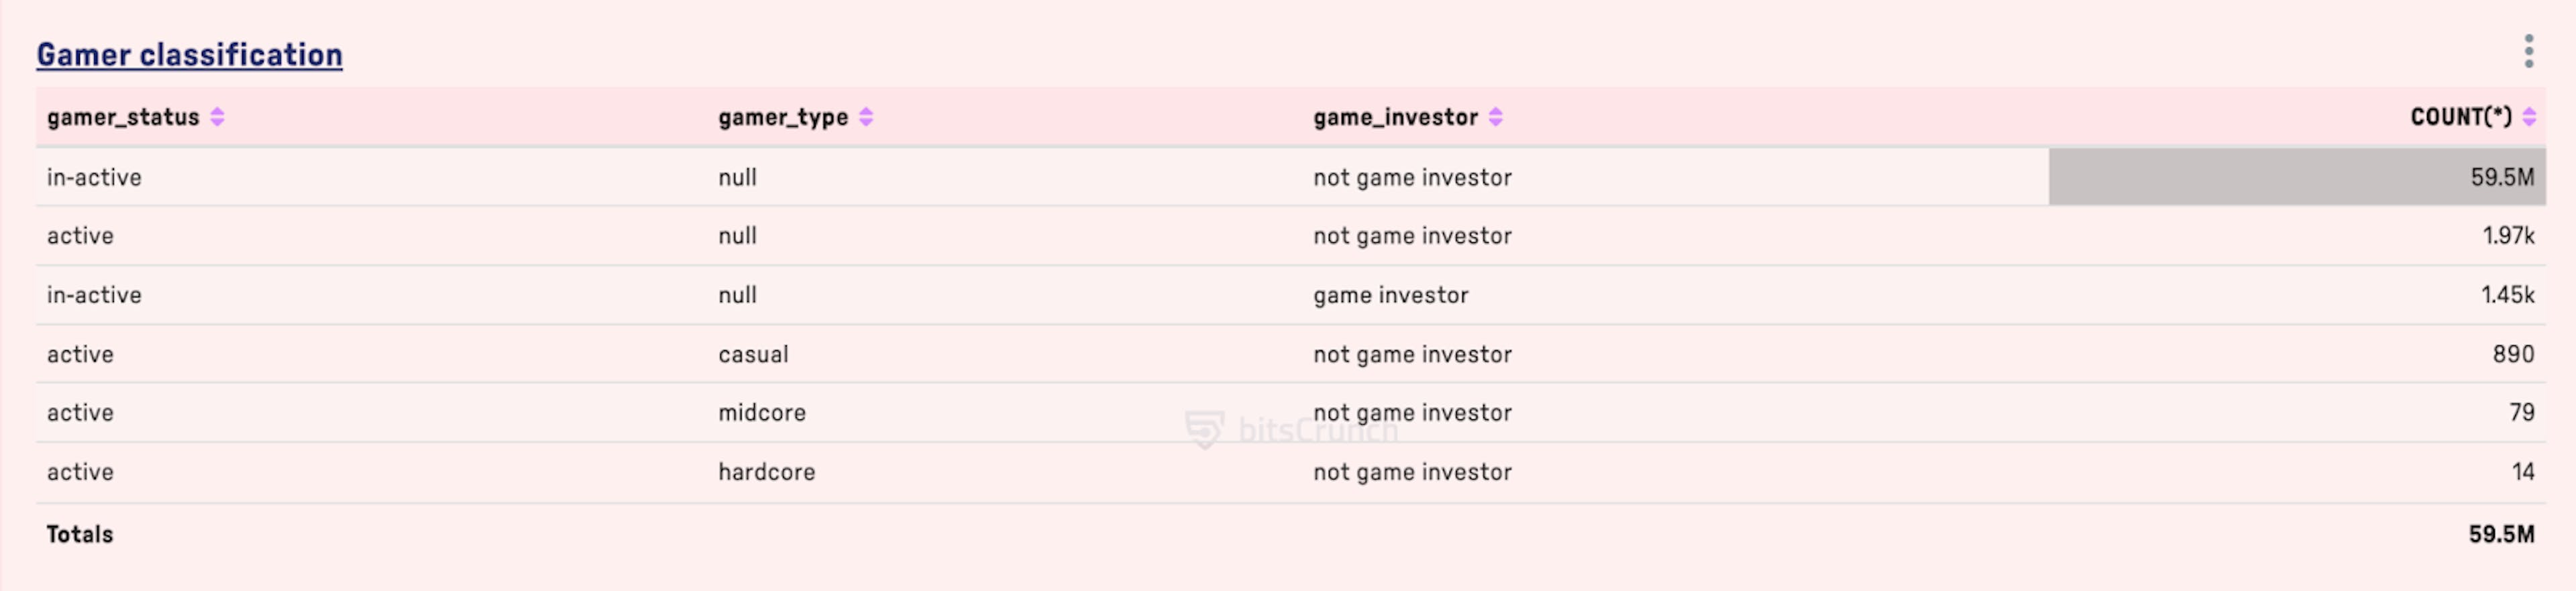This screenshot has width=2576, height=591.
Task: Click the midcore gamer type cell
Action: [x=761, y=413]
